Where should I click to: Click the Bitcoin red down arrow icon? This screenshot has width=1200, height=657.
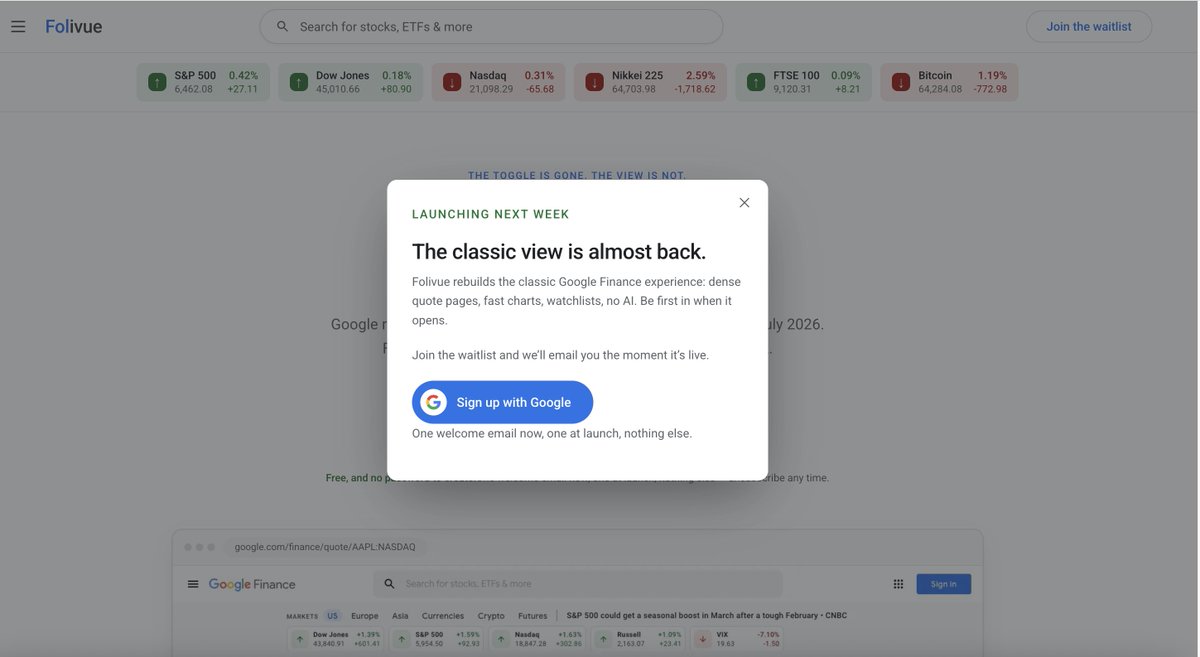tap(901, 82)
